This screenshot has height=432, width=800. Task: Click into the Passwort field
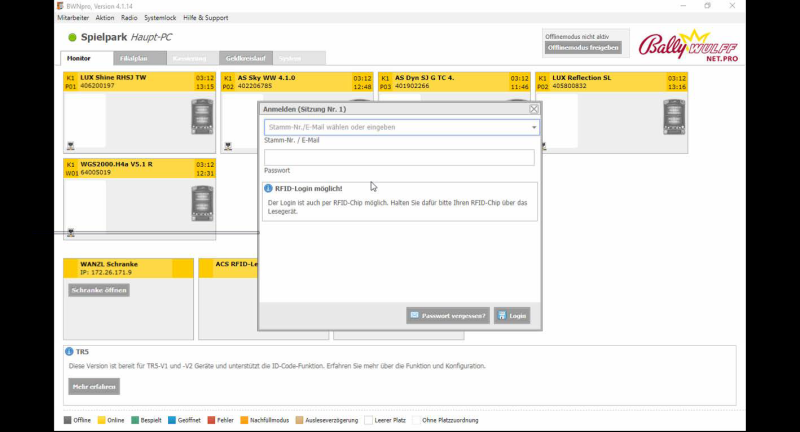point(399,157)
